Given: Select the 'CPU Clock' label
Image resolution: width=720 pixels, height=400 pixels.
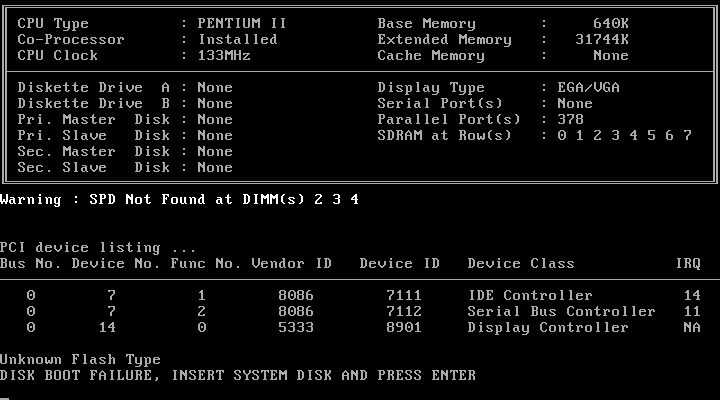Looking at the screenshot, I should (x=57, y=56).
